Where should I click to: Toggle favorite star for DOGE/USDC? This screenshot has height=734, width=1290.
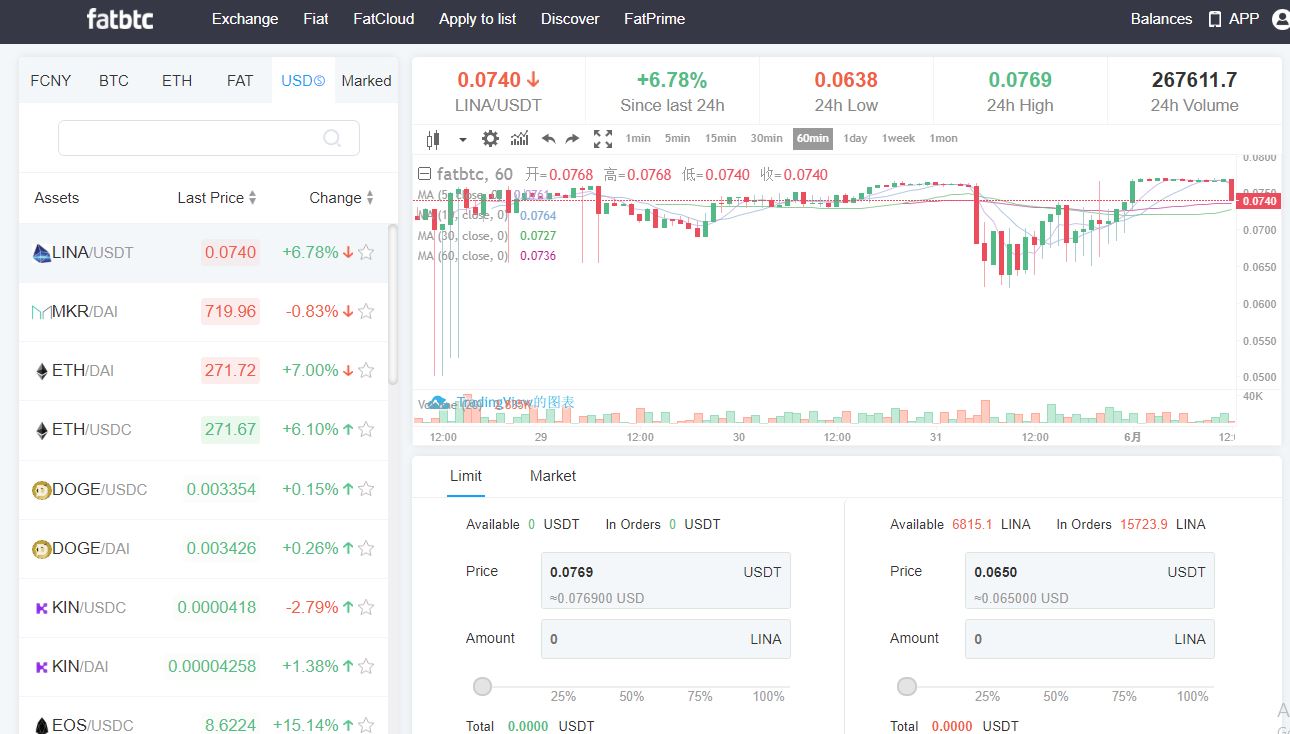point(366,489)
